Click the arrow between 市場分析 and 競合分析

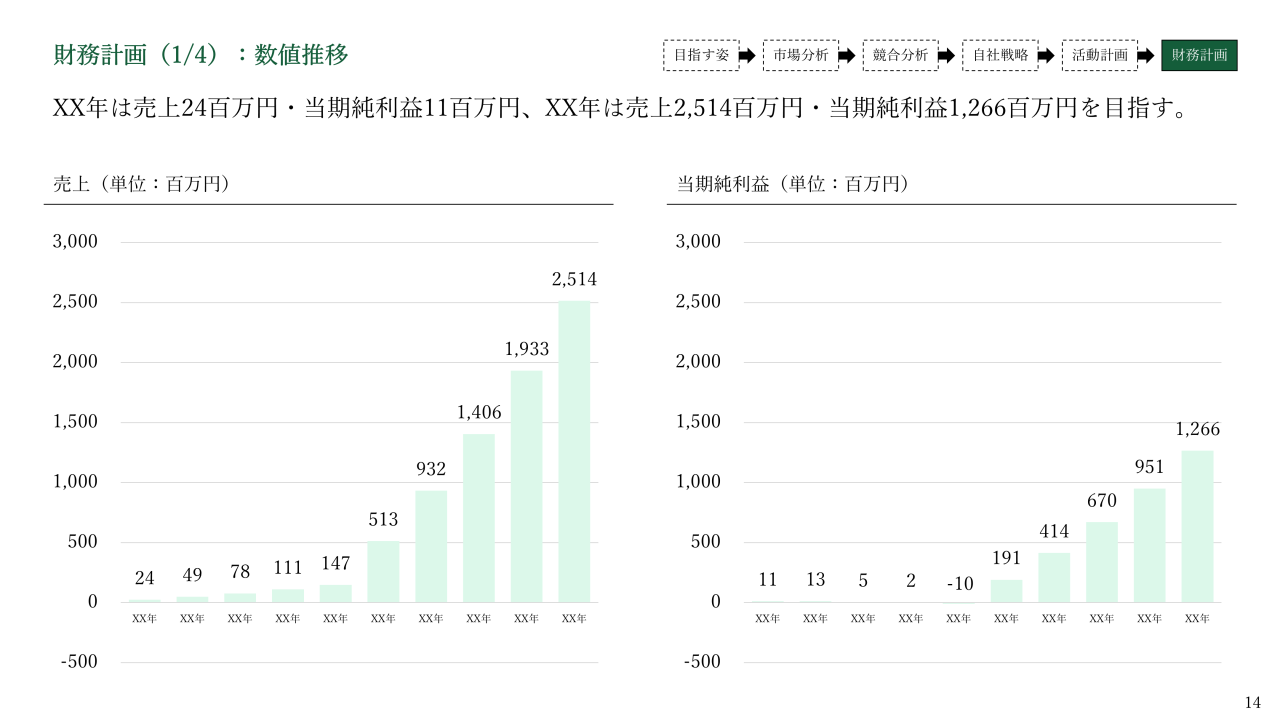point(846,56)
